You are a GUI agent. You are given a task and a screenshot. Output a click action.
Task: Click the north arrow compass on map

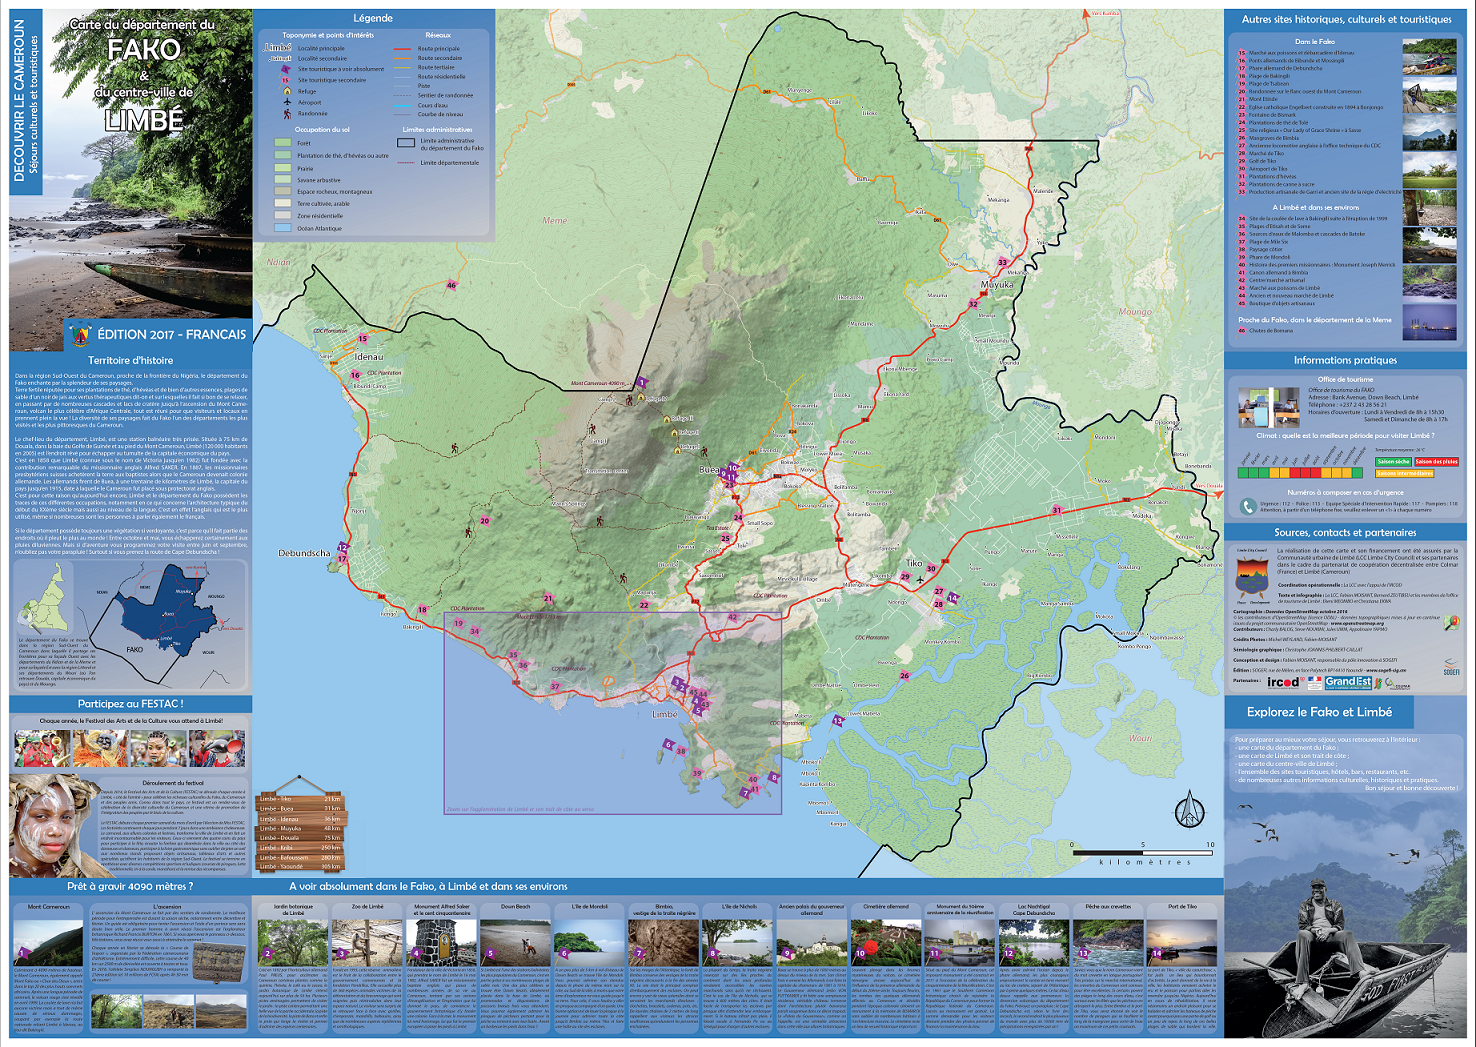pos(1188,809)
